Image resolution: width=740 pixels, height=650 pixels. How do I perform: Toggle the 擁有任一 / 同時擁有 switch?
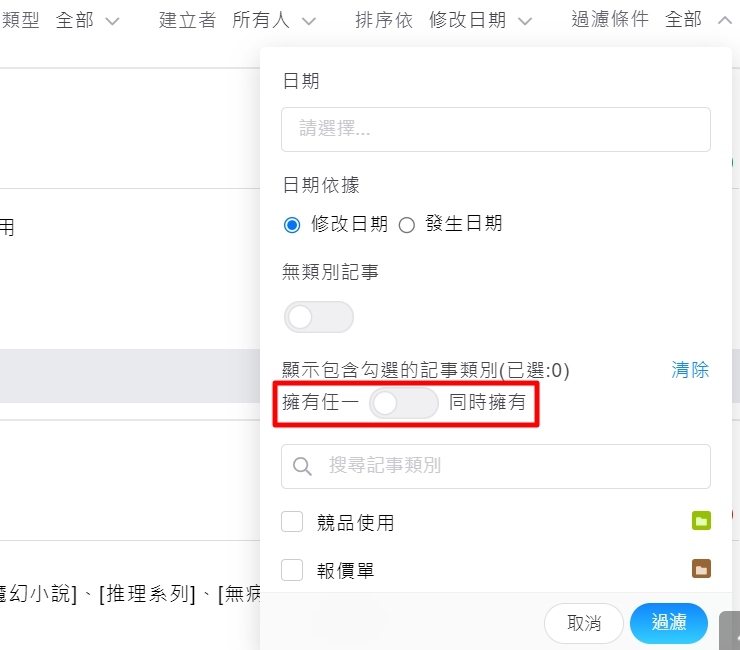[x=403, y=403]
